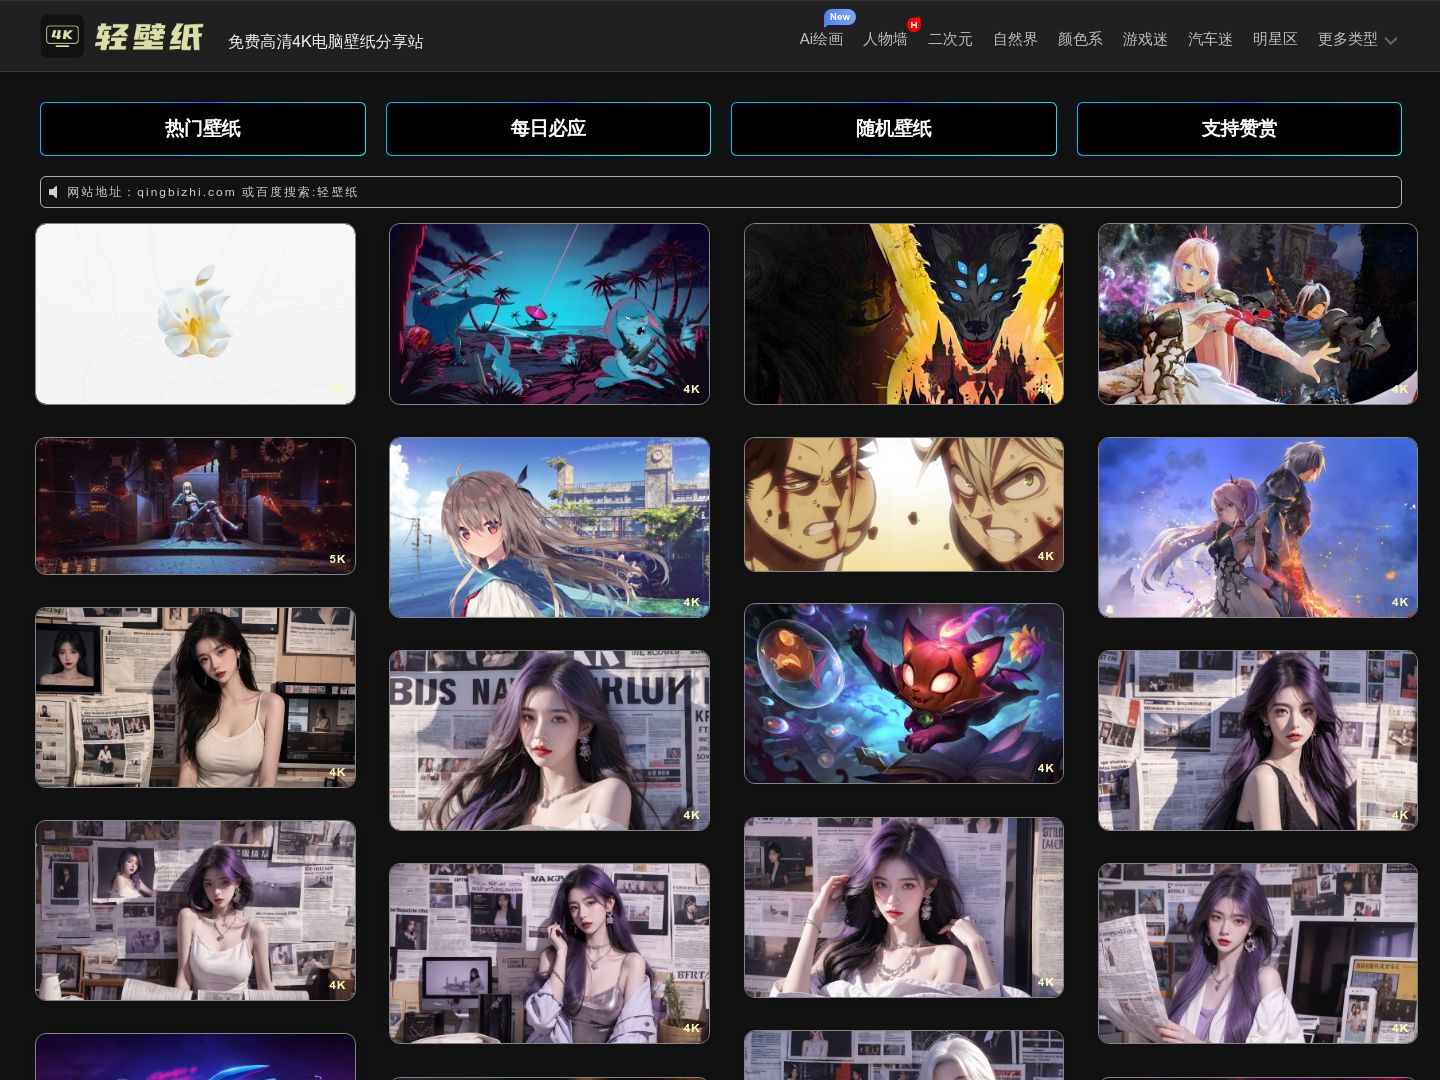Viewport: 1440px width, 1080px height.
Task: Click the 轻壁纸 site title
Action: 149,37
